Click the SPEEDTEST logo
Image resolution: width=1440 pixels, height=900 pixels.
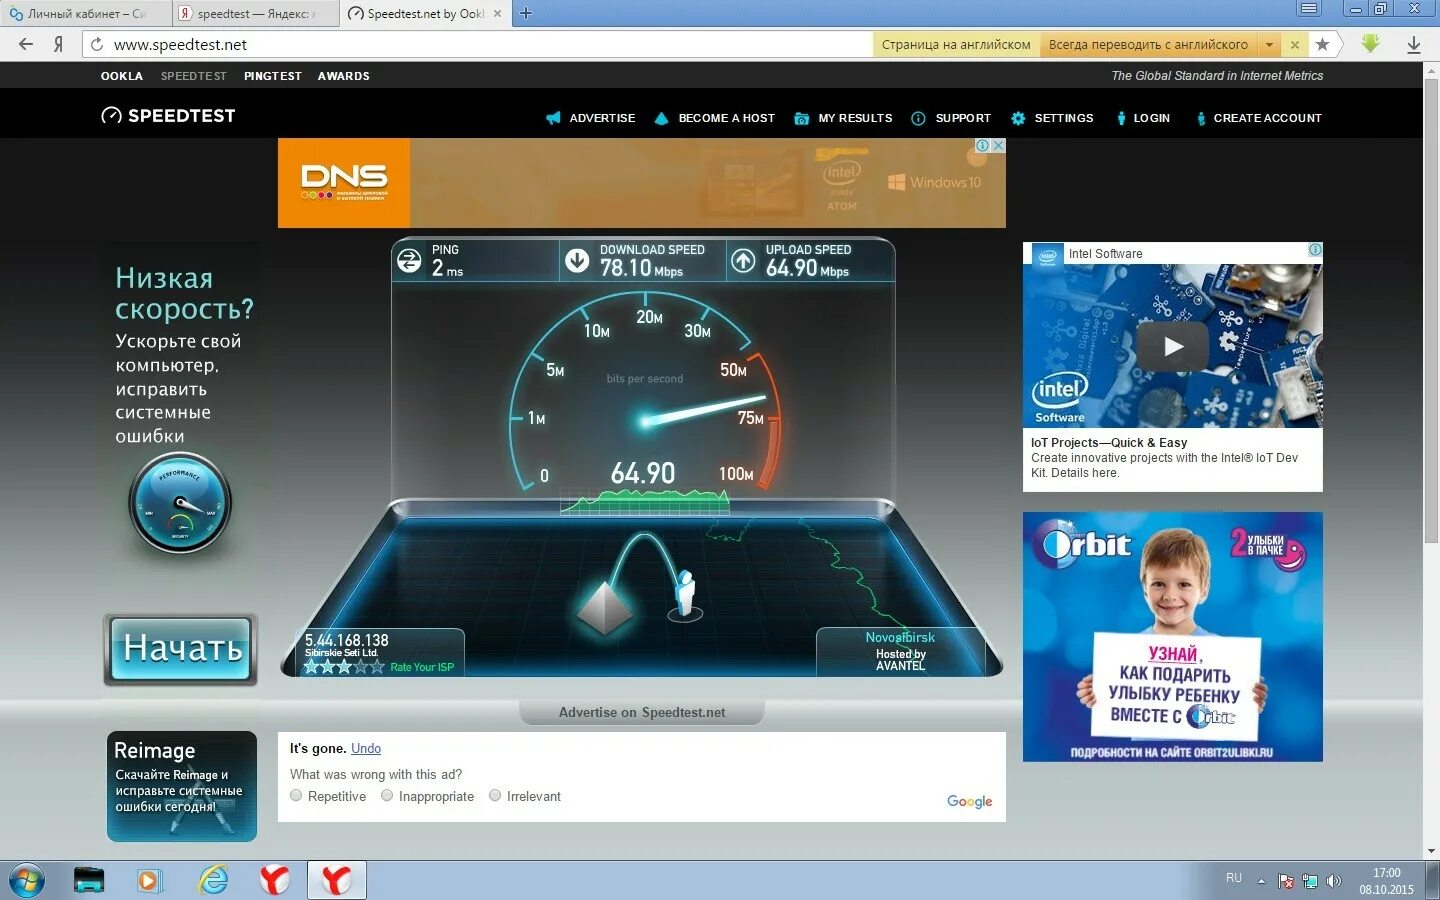click(x=168, y=116)
